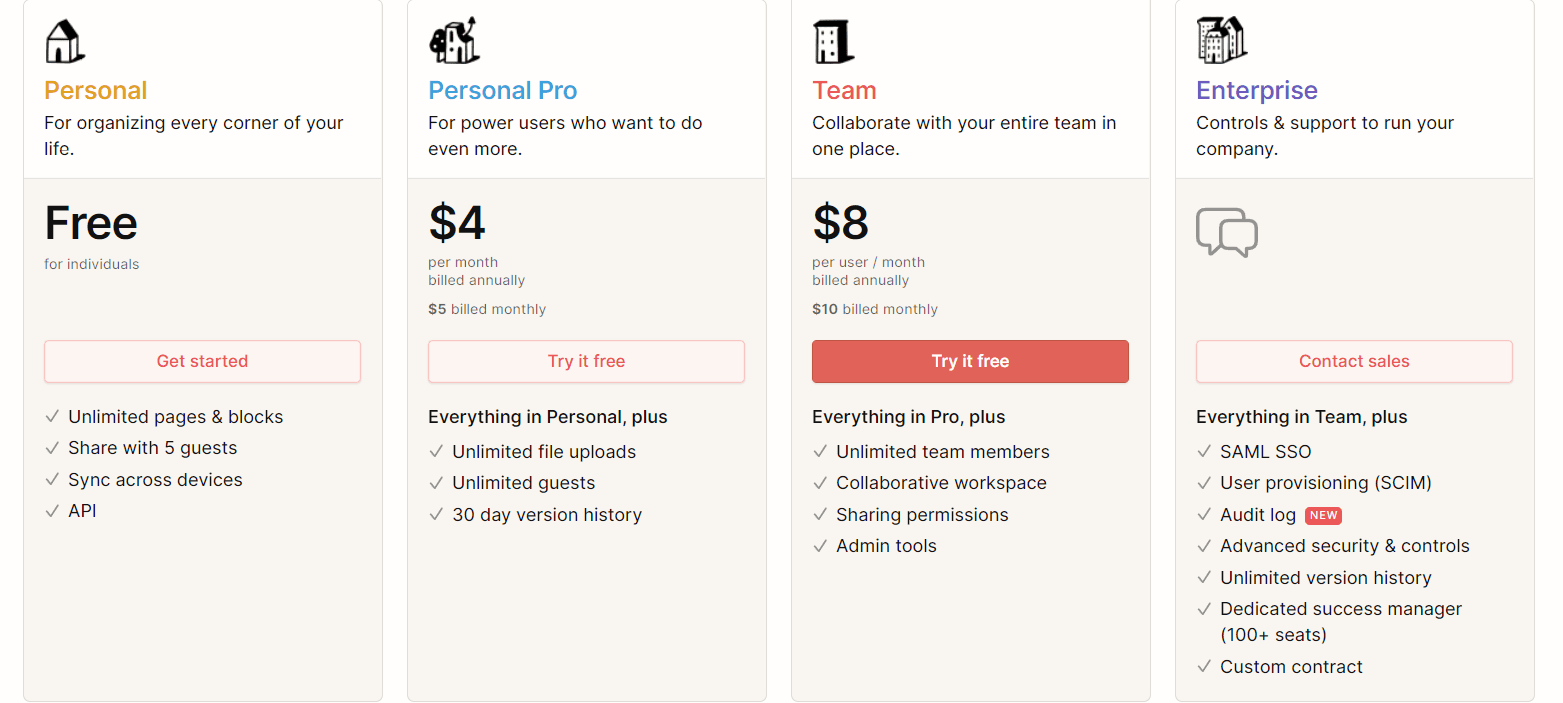Click the checkmark next to SAML SSO
This screenshot has height=703, width=1563.
tap(1204, 452)
